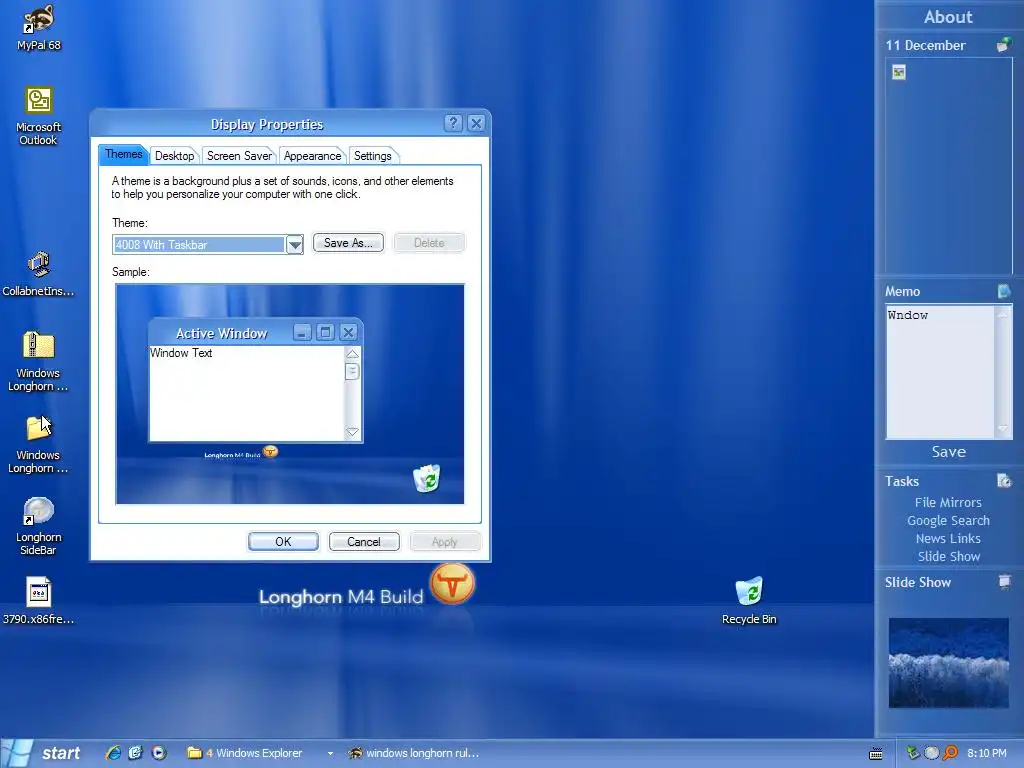Viewport: 1024px width, 768px height.
Task: Click the Tasks panel header icon
Action: [1004, 481]
